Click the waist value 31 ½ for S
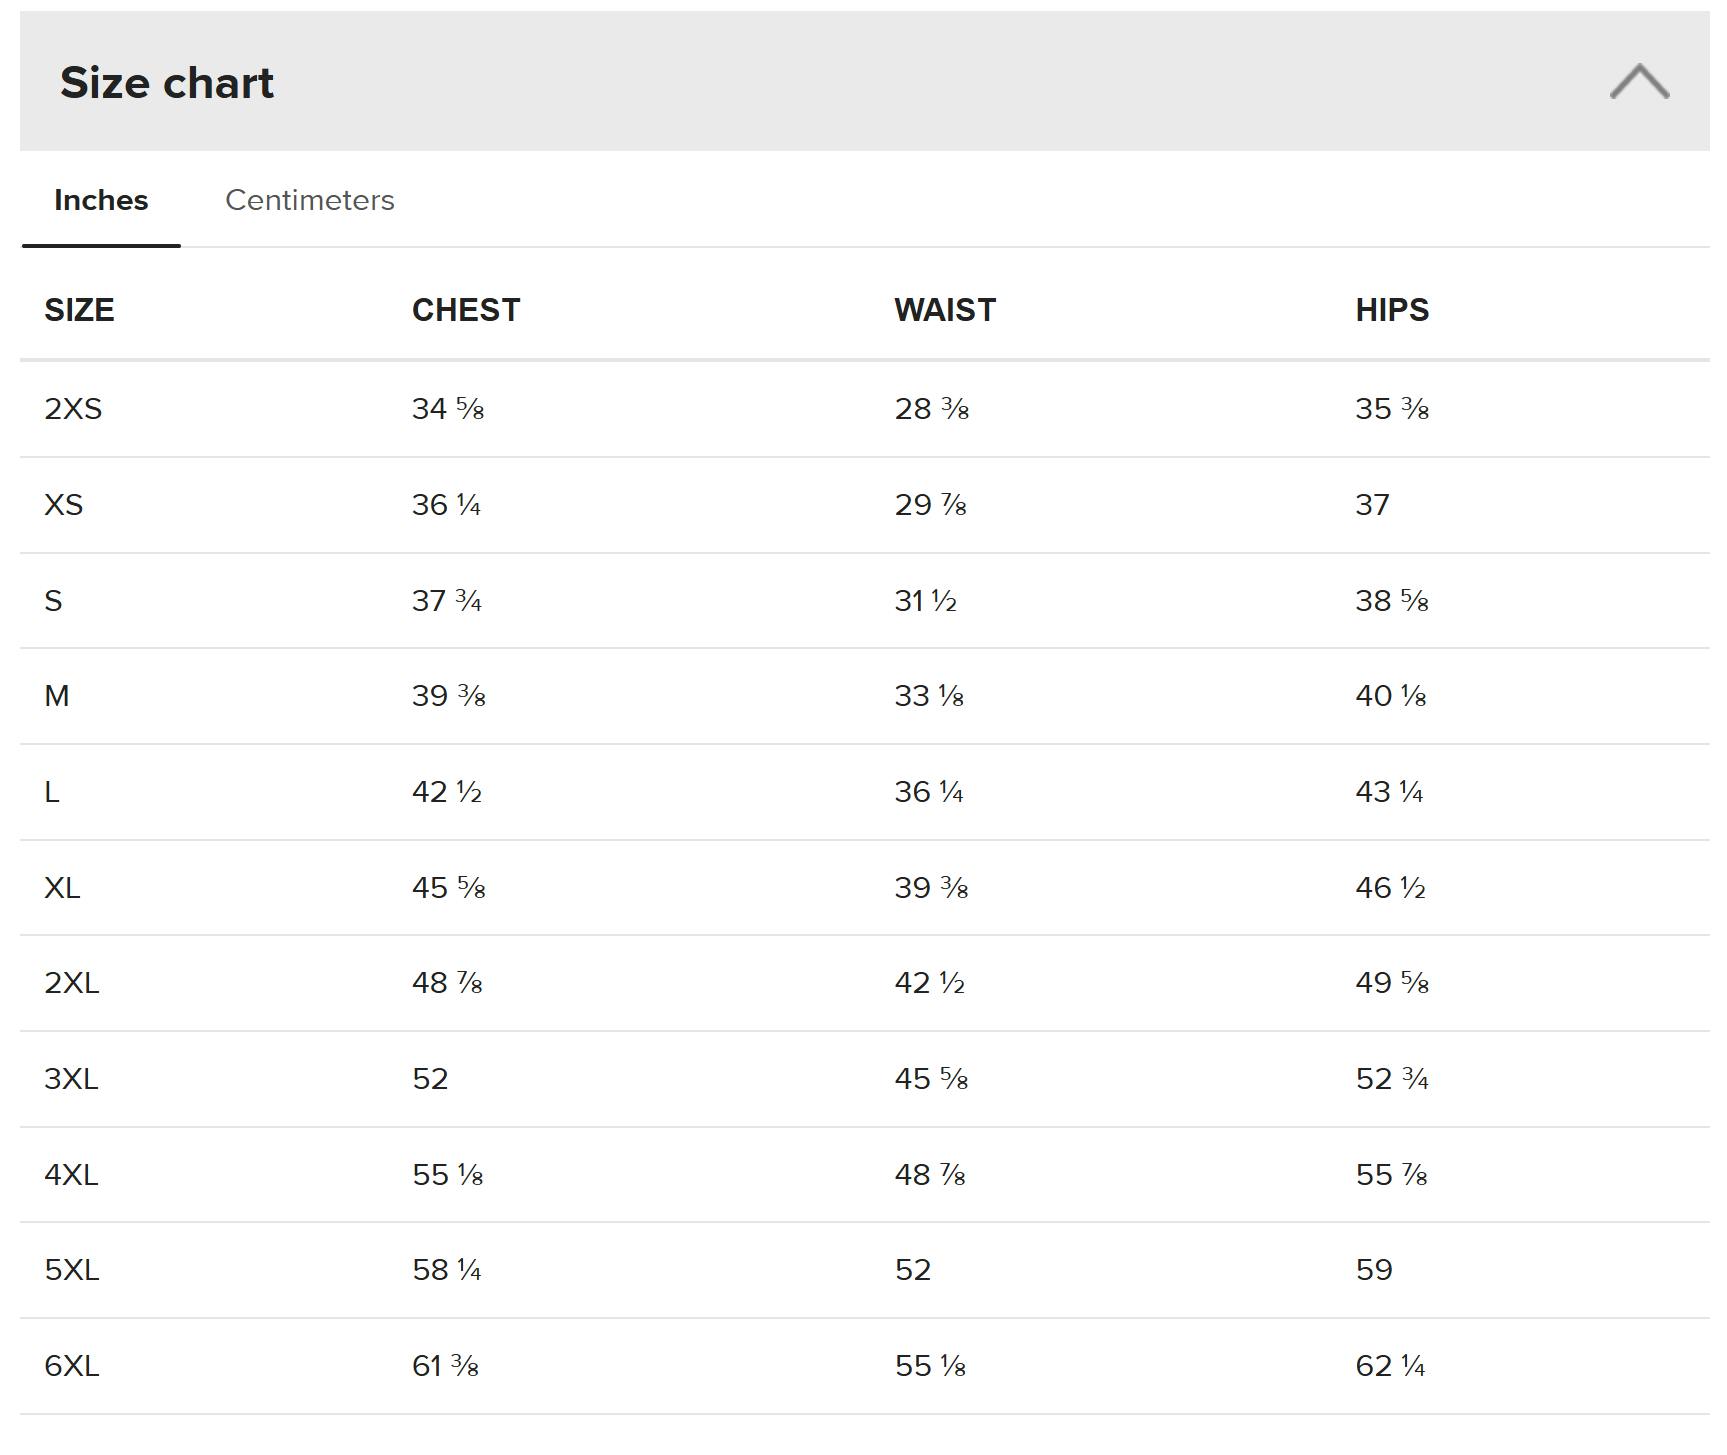This screenshot has width=1727, height=1455. click(925, 601)
